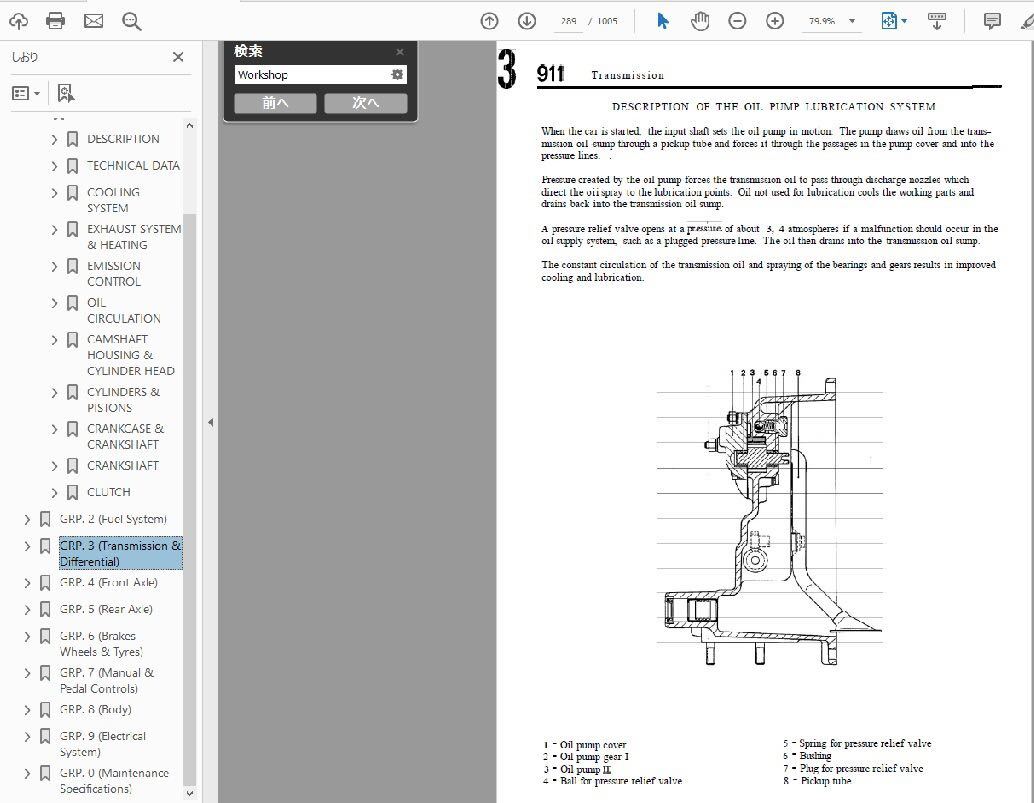This screenshot has width=1034, height=803.
Task: Open the CRANKCASE & CRANKSHAFT bookmark
Action: tap(125, 436)
